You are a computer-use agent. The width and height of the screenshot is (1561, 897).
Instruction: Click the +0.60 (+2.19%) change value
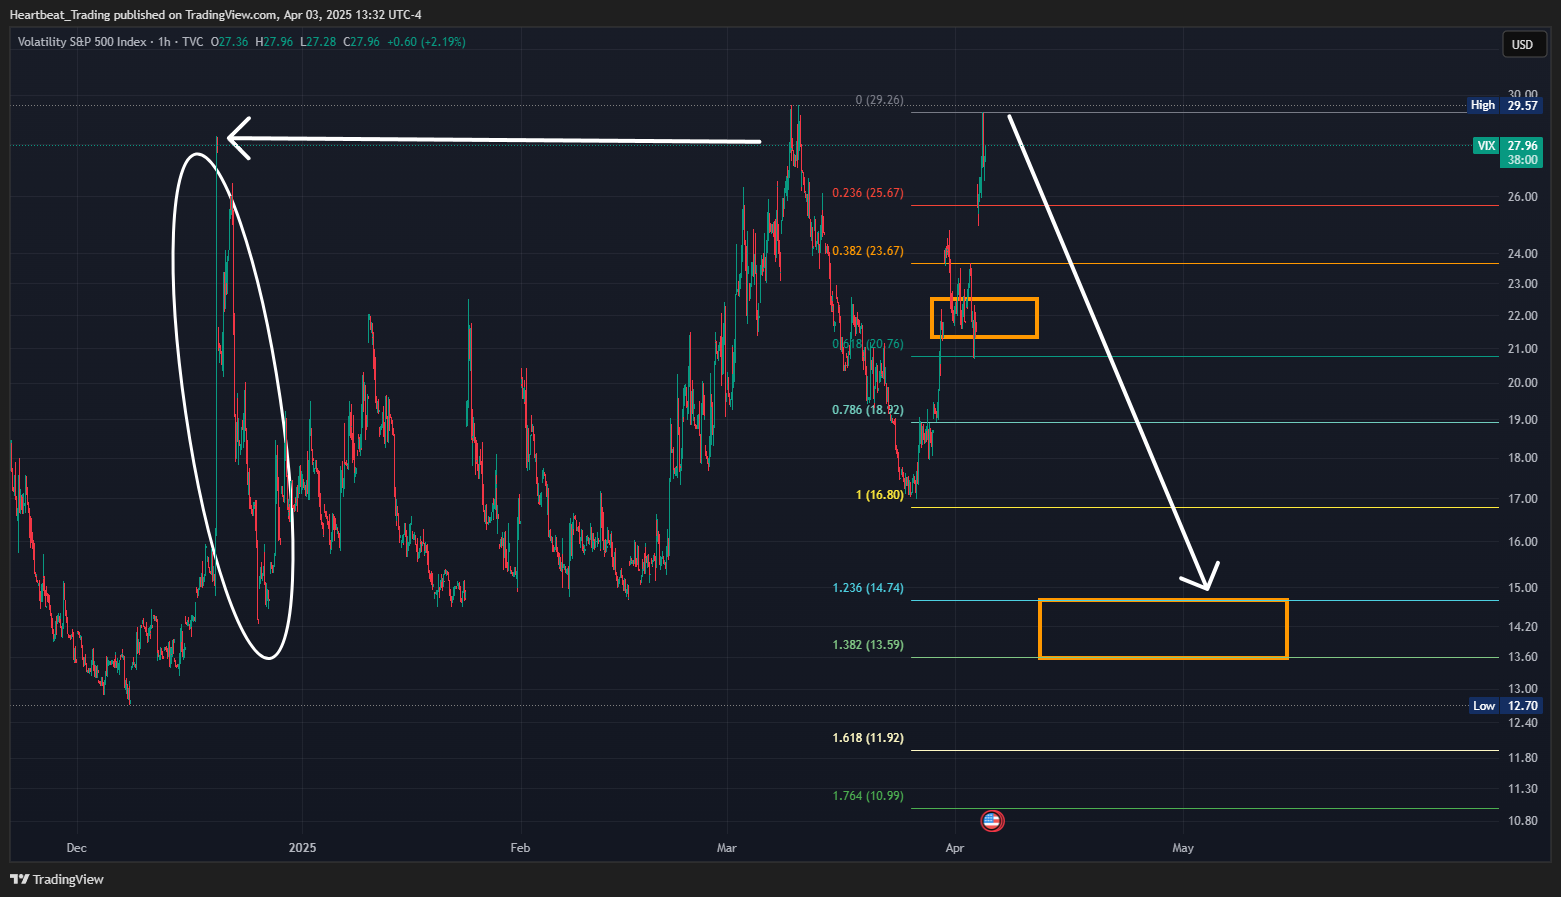(x=426, y=42)
